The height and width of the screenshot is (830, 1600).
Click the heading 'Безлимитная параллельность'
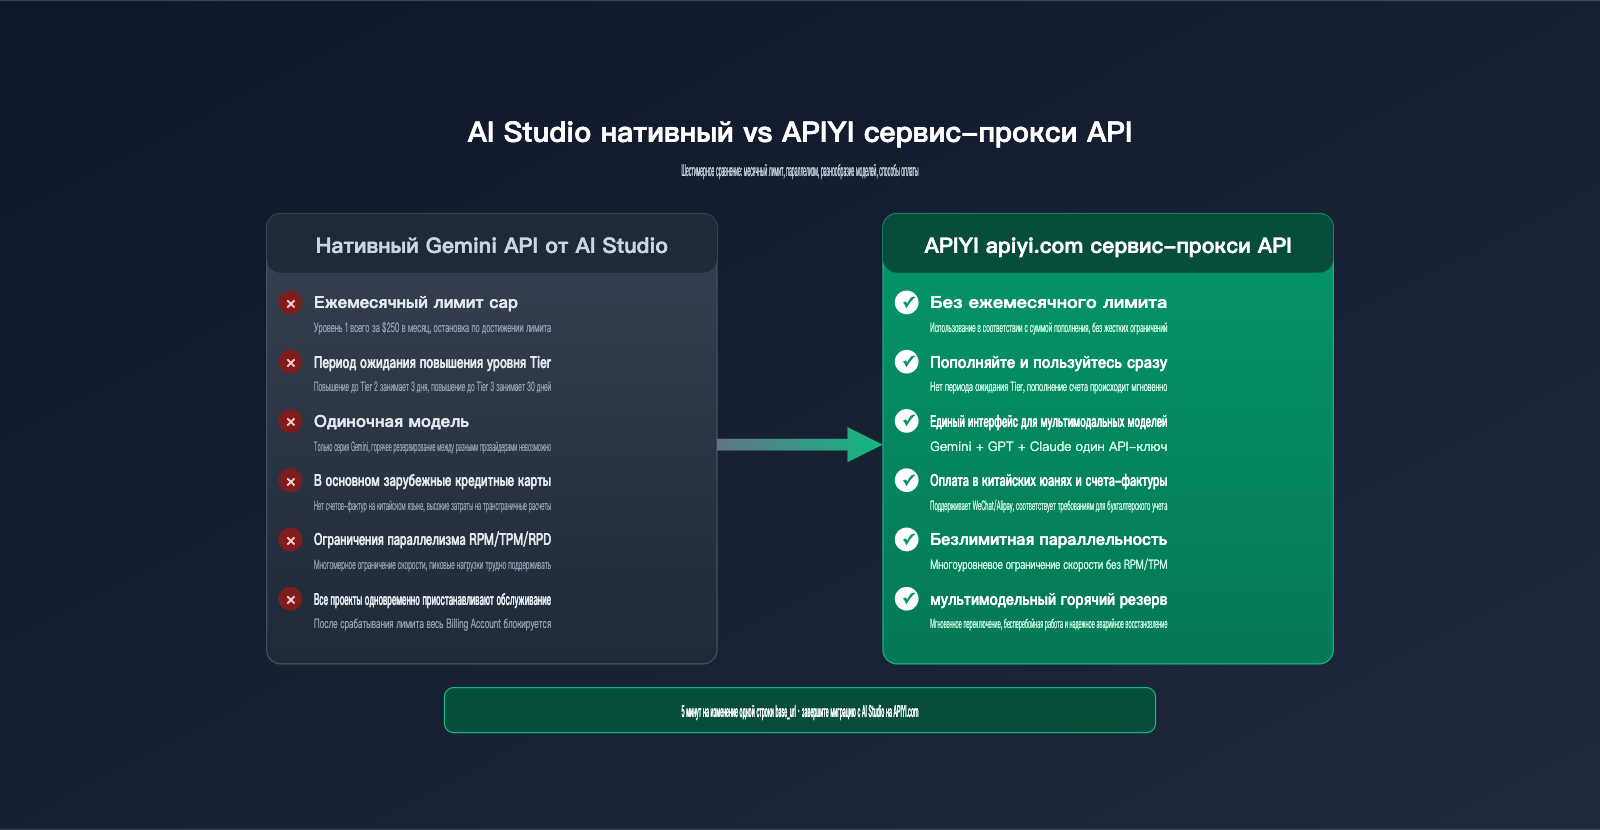tap(1048, 540)
